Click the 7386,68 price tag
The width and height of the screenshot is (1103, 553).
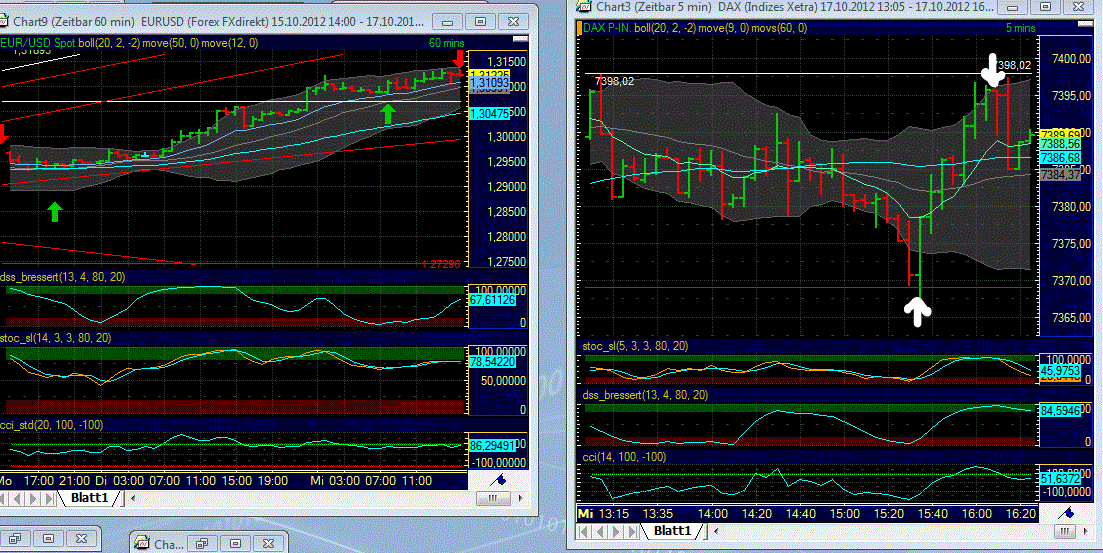pyautogui.click(x=1060, y=158)
